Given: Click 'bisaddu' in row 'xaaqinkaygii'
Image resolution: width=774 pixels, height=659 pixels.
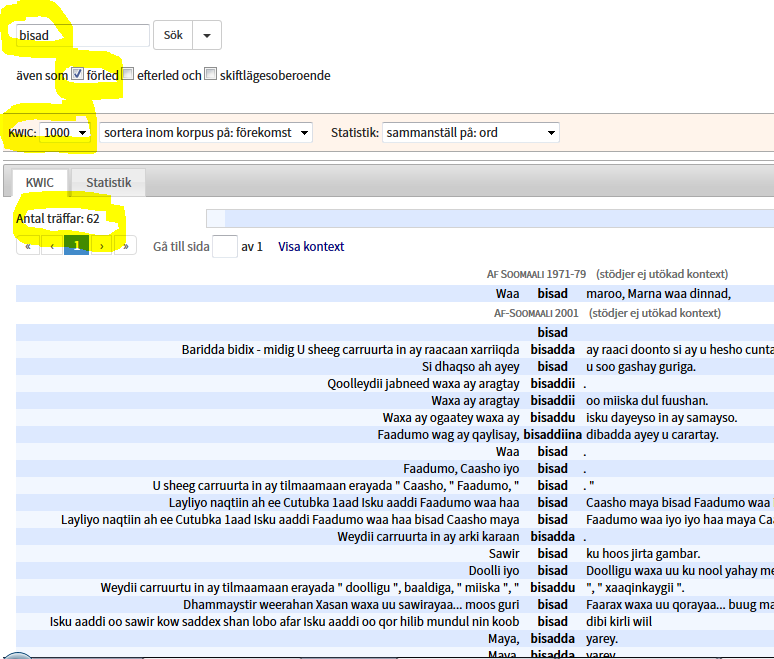Looking at the screenshot, I should (x=552, y=588).
